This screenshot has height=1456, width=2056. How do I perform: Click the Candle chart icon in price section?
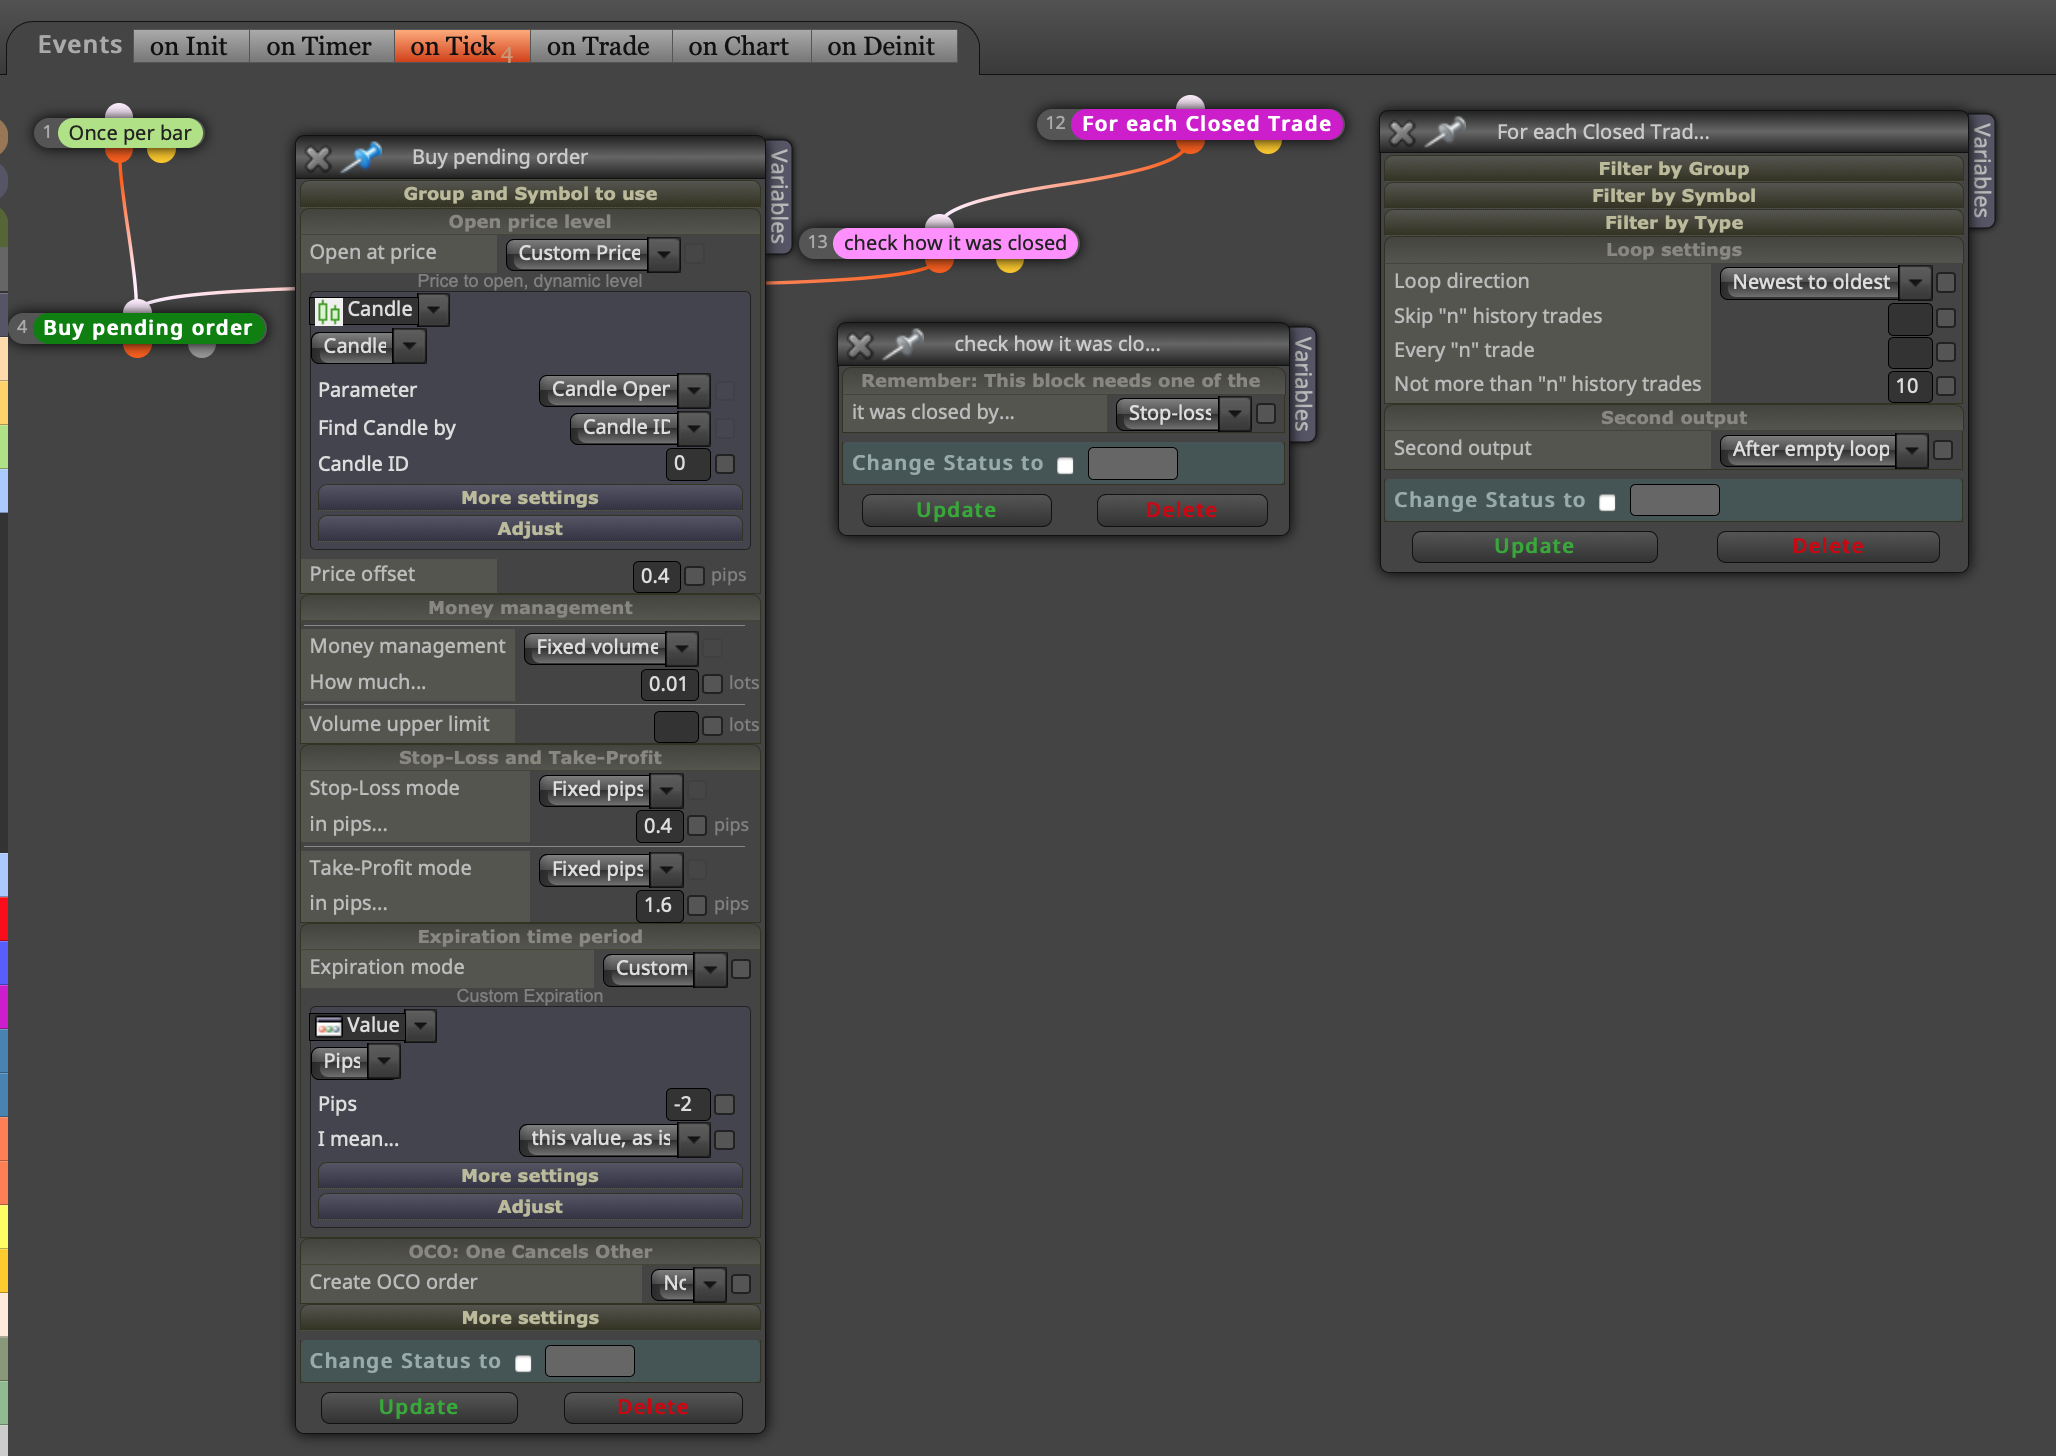coord(328,311)
